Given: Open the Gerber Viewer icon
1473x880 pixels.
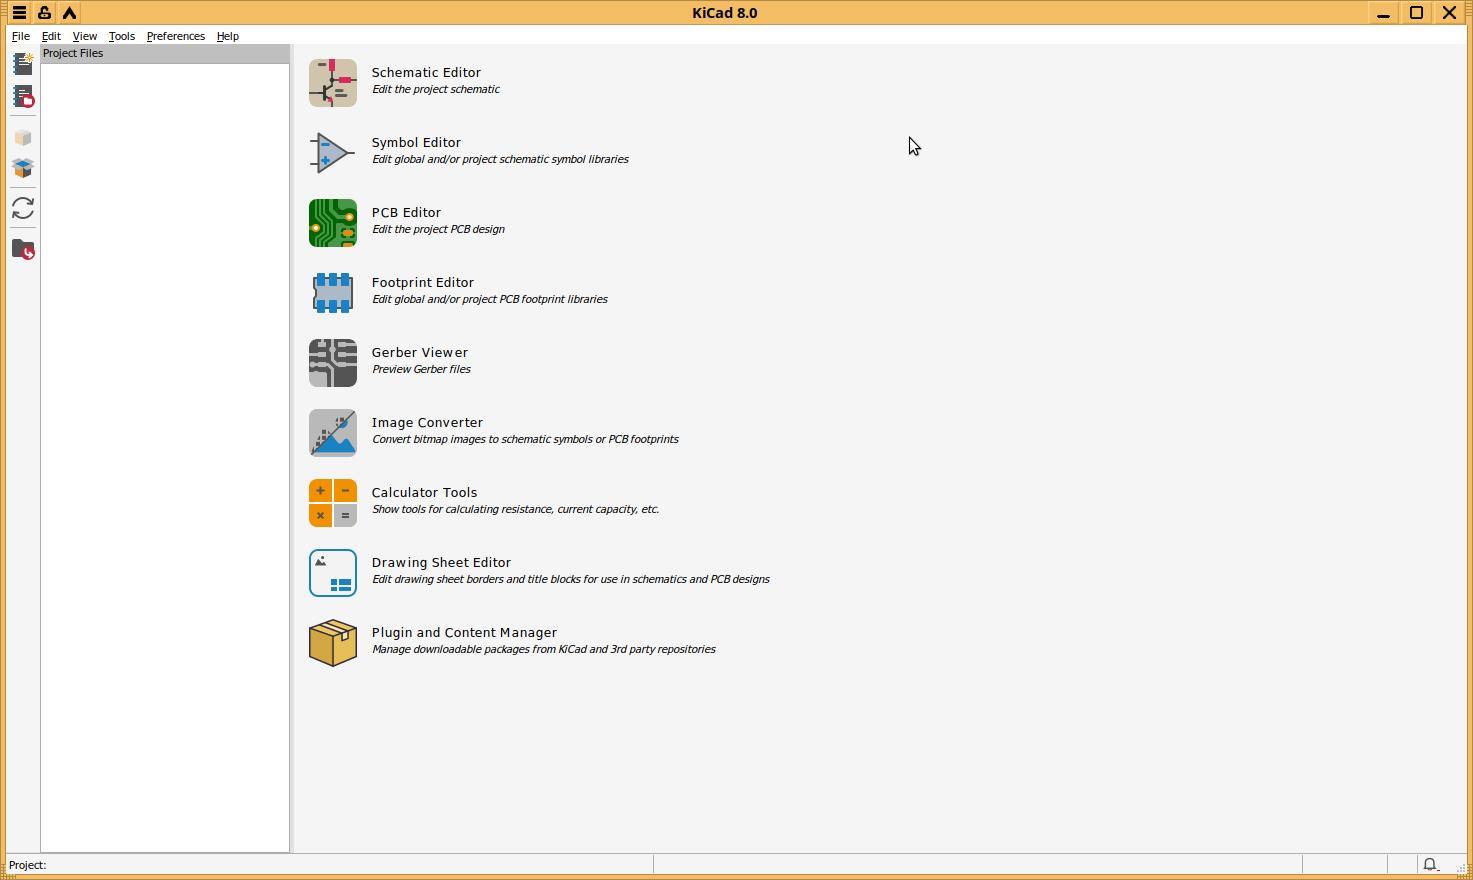Looking at the screenshot, I should coord(333,363).
